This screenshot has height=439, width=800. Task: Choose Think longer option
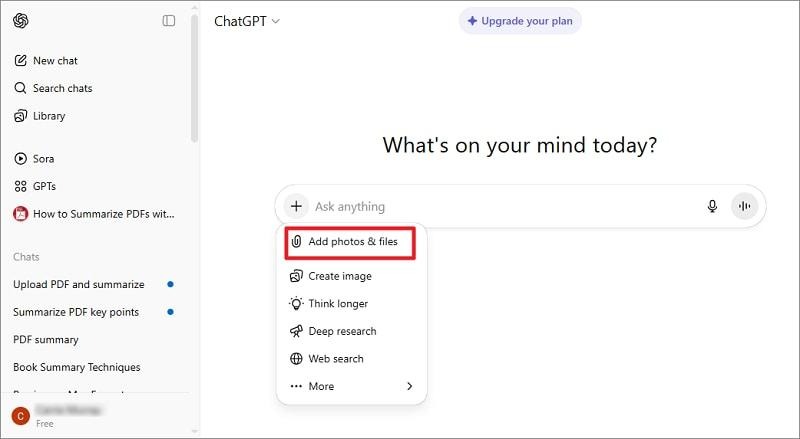pyautogui.click(x=337, y=304)
